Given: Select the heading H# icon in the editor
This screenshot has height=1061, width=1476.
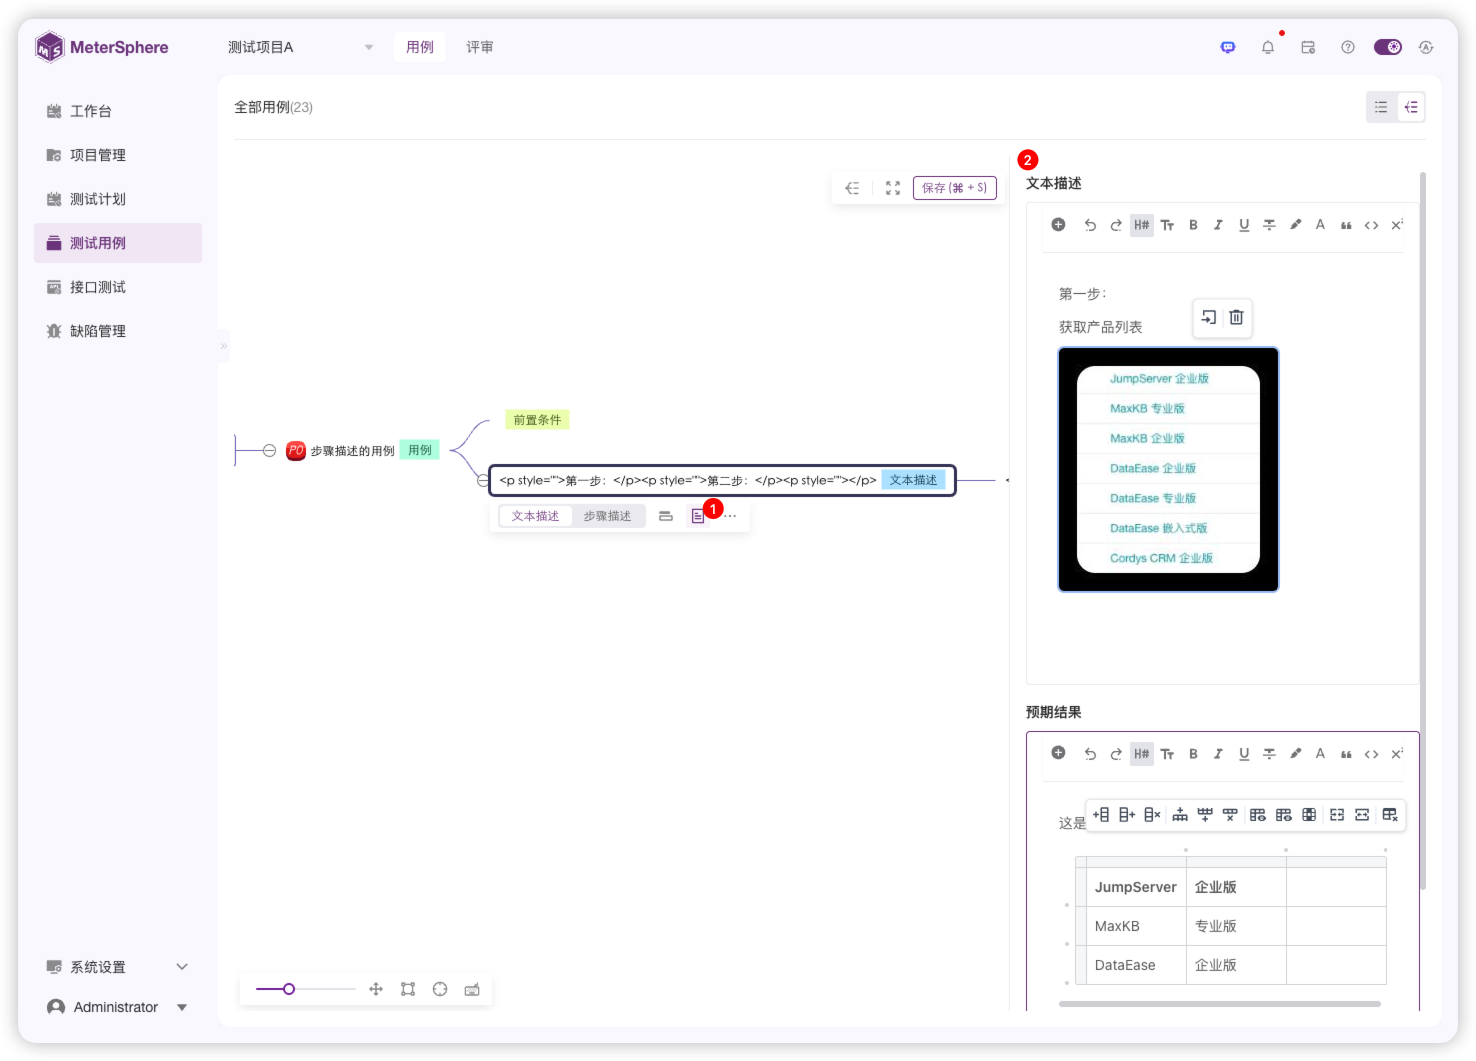Looking at the screenshot, I should (1141, 224).
